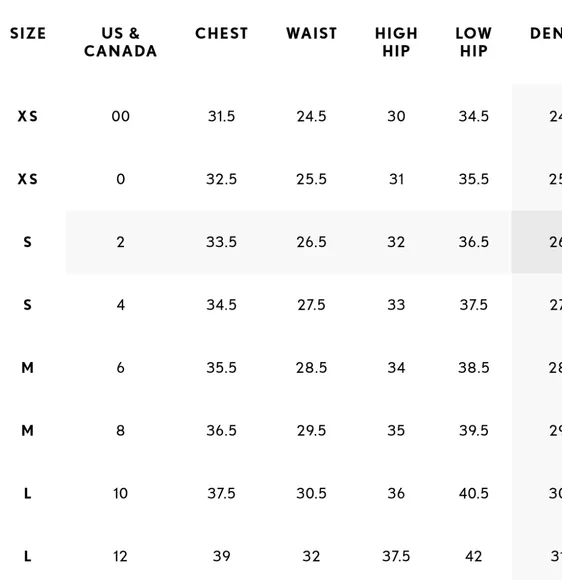Select low hip value 42
The width and height of the screenshot is (562, 580).
pos(474,556)
